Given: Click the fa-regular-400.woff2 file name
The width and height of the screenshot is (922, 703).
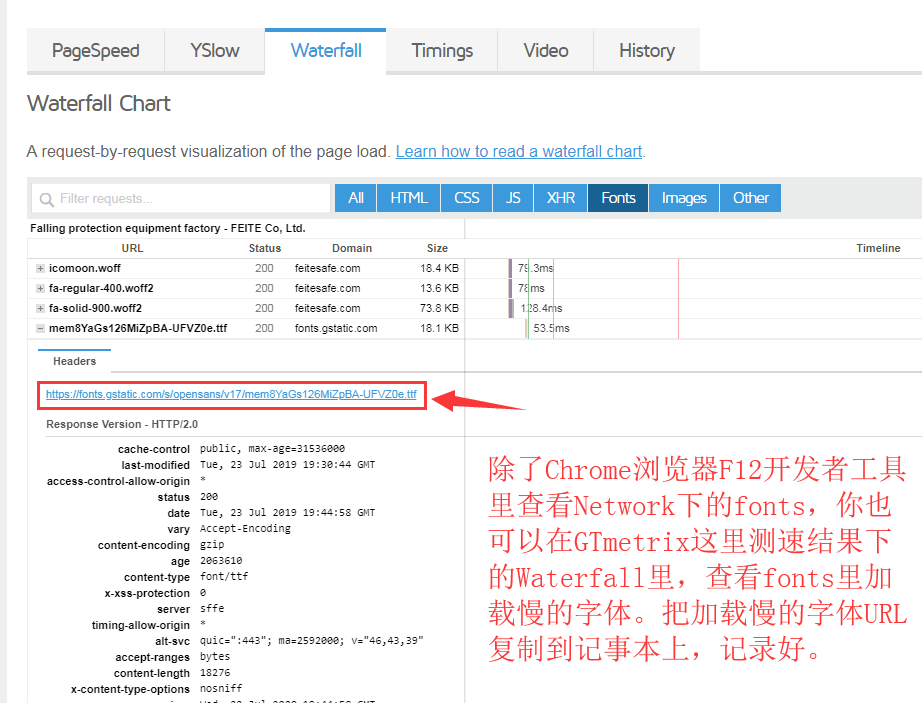Looking at the screenshot, I should coord(101,289).
